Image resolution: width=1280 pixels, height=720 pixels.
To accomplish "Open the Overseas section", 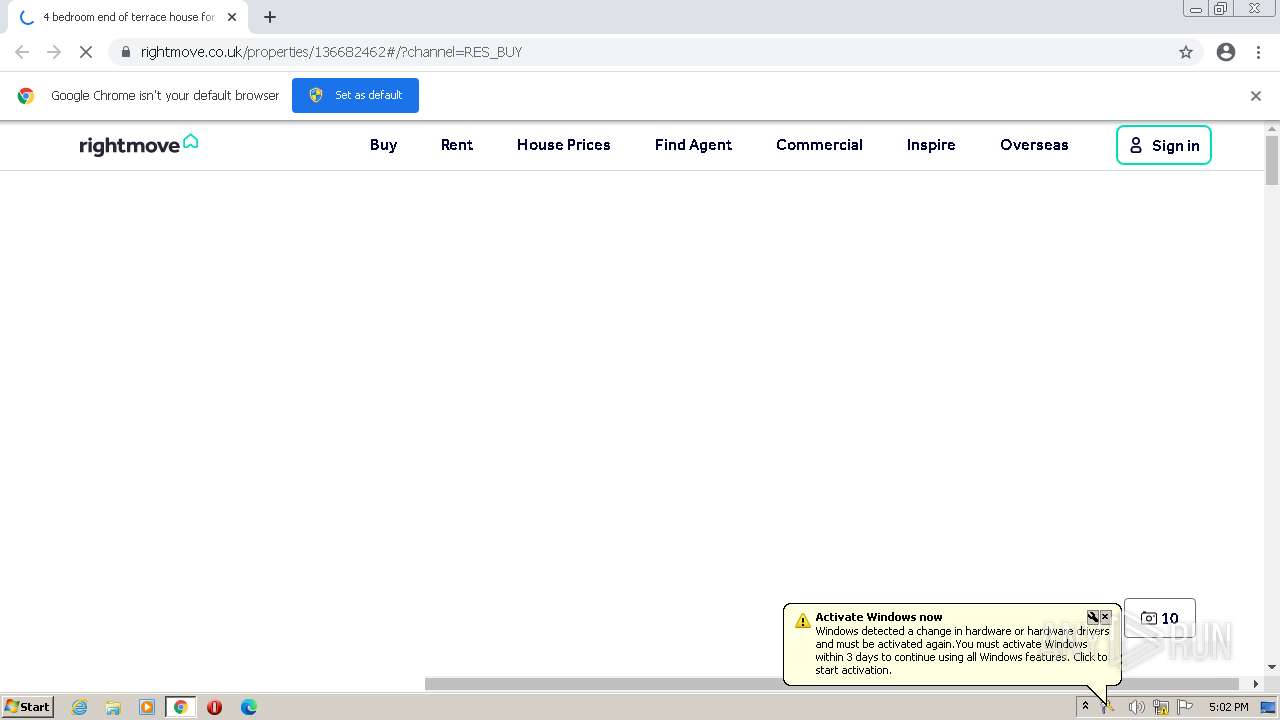I will [x=1034, y=145].
